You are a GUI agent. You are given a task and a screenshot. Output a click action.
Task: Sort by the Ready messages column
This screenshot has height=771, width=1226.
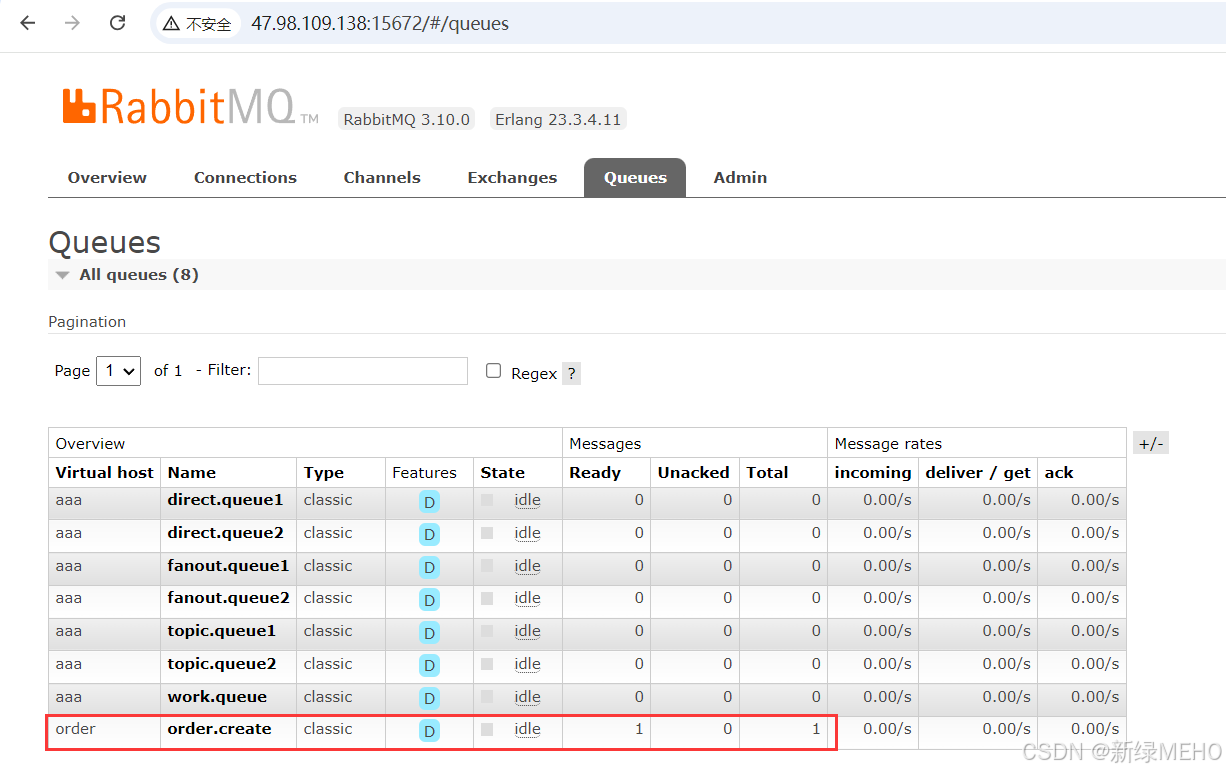[595, 473]
